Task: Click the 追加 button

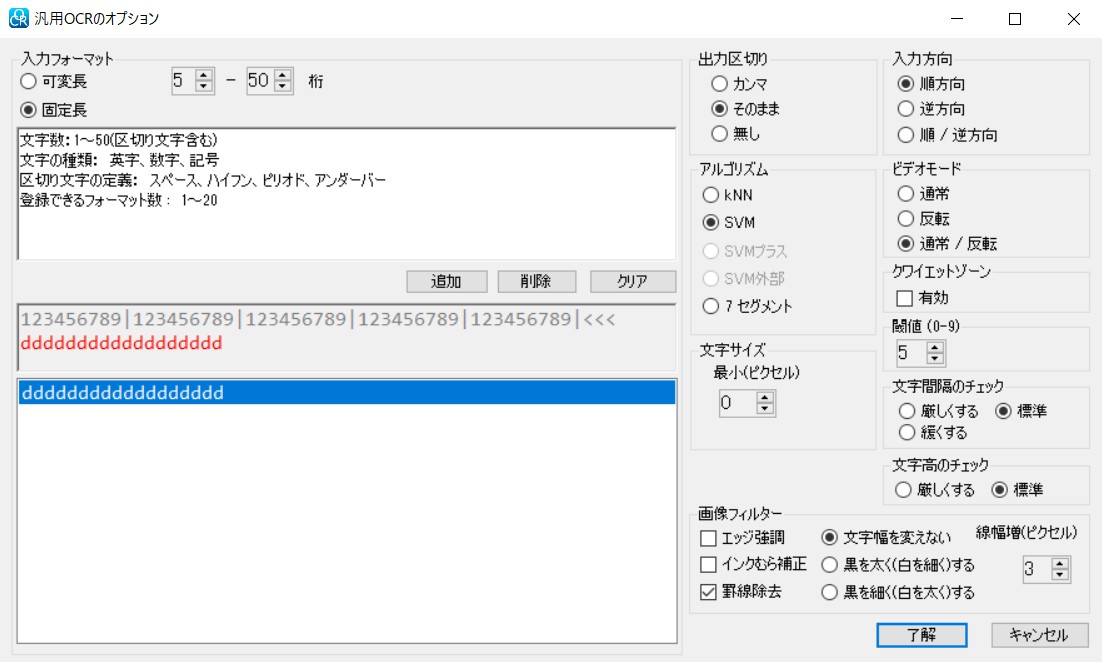Action: coord(446,282)
